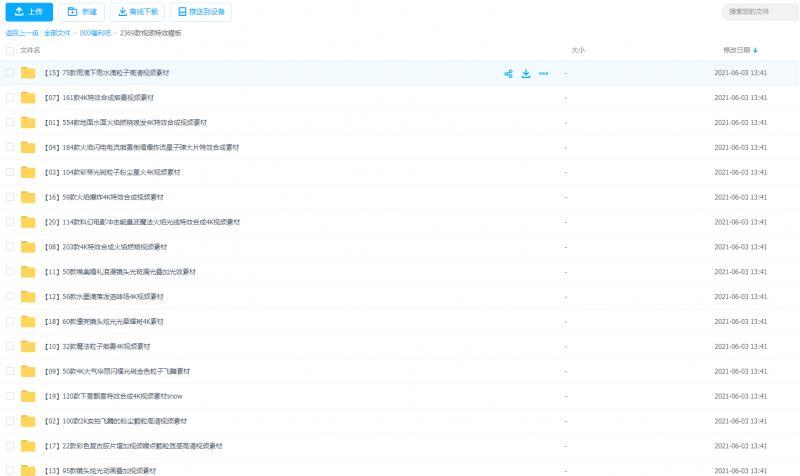
Task: Sort by the 文件名 column header
Action: (30, 51)
